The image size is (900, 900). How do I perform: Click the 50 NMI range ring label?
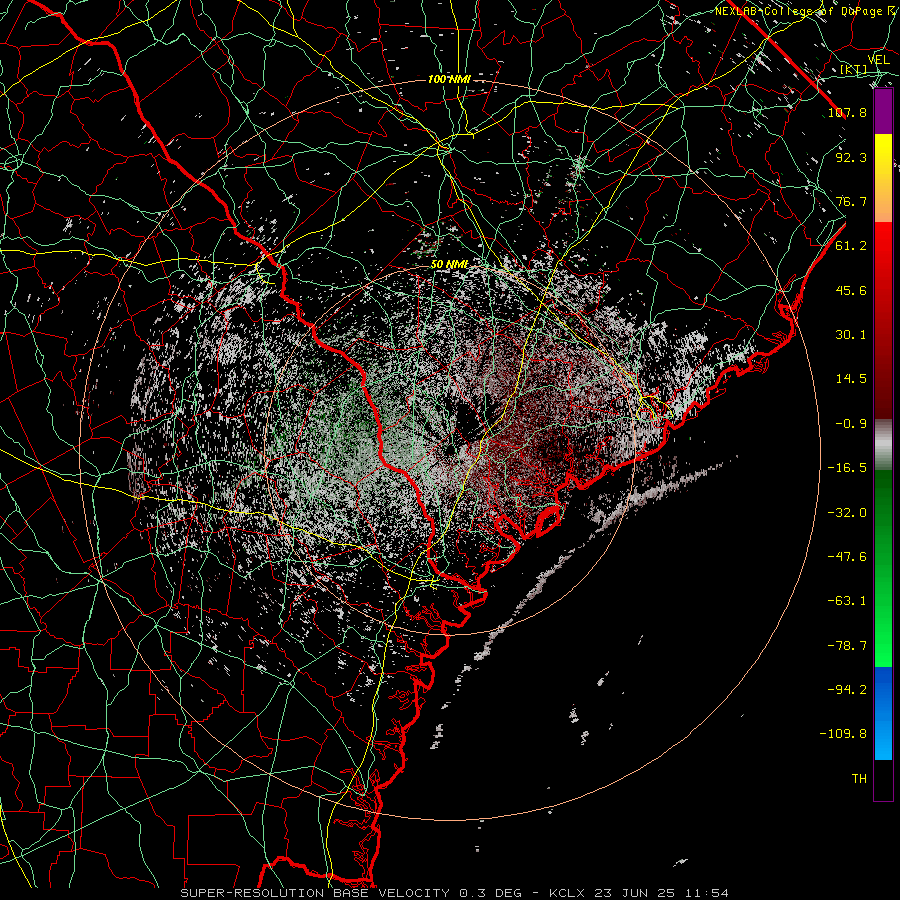click(449, 264)
